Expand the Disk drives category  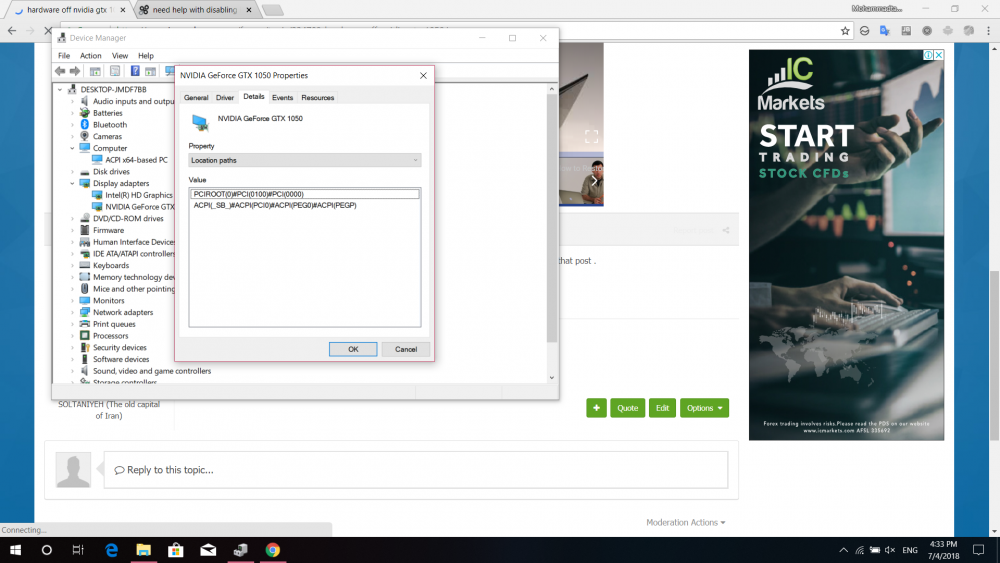(x=72, y=172)
